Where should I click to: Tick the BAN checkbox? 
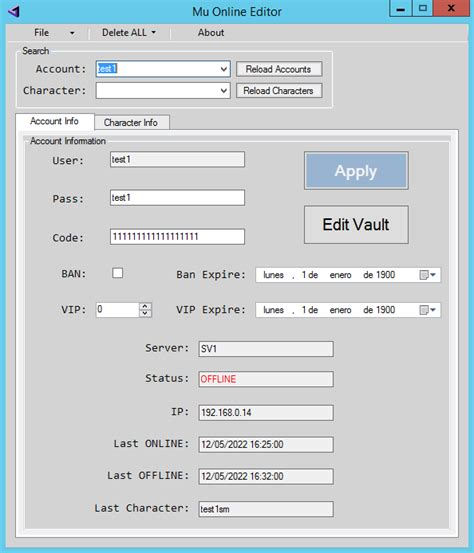(117, 273)
